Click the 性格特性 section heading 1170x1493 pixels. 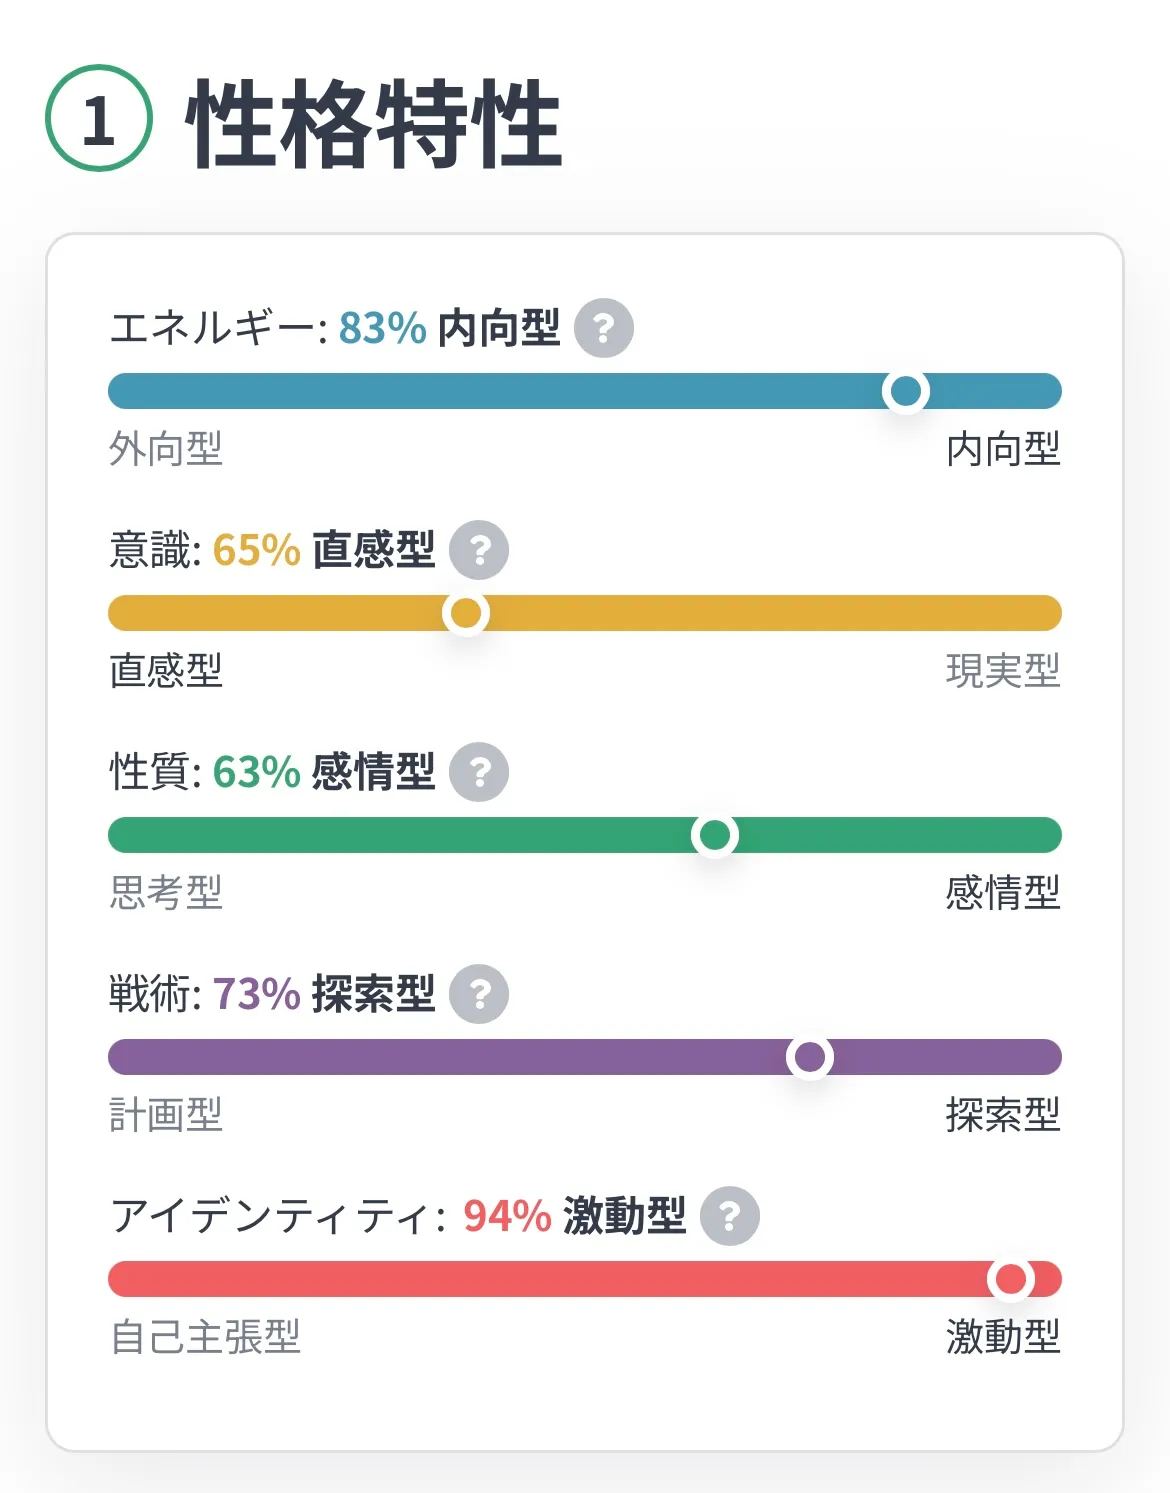pos(373,123)
